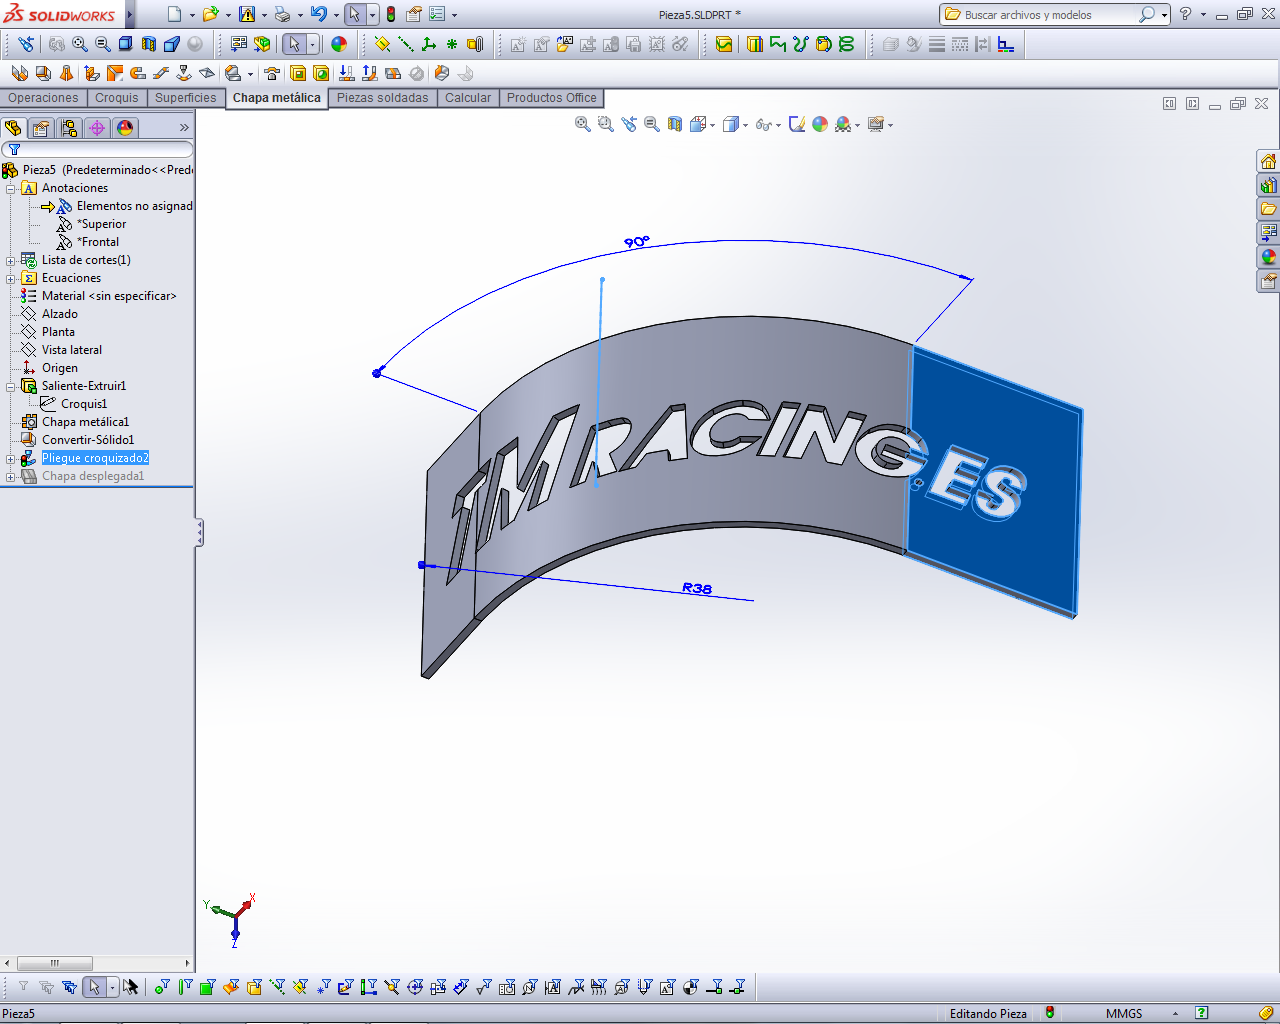This screenshot has height=1024, width=1280.
Task: Click the Base flange sheet metal icon
Action: click(x=20, y=73)
